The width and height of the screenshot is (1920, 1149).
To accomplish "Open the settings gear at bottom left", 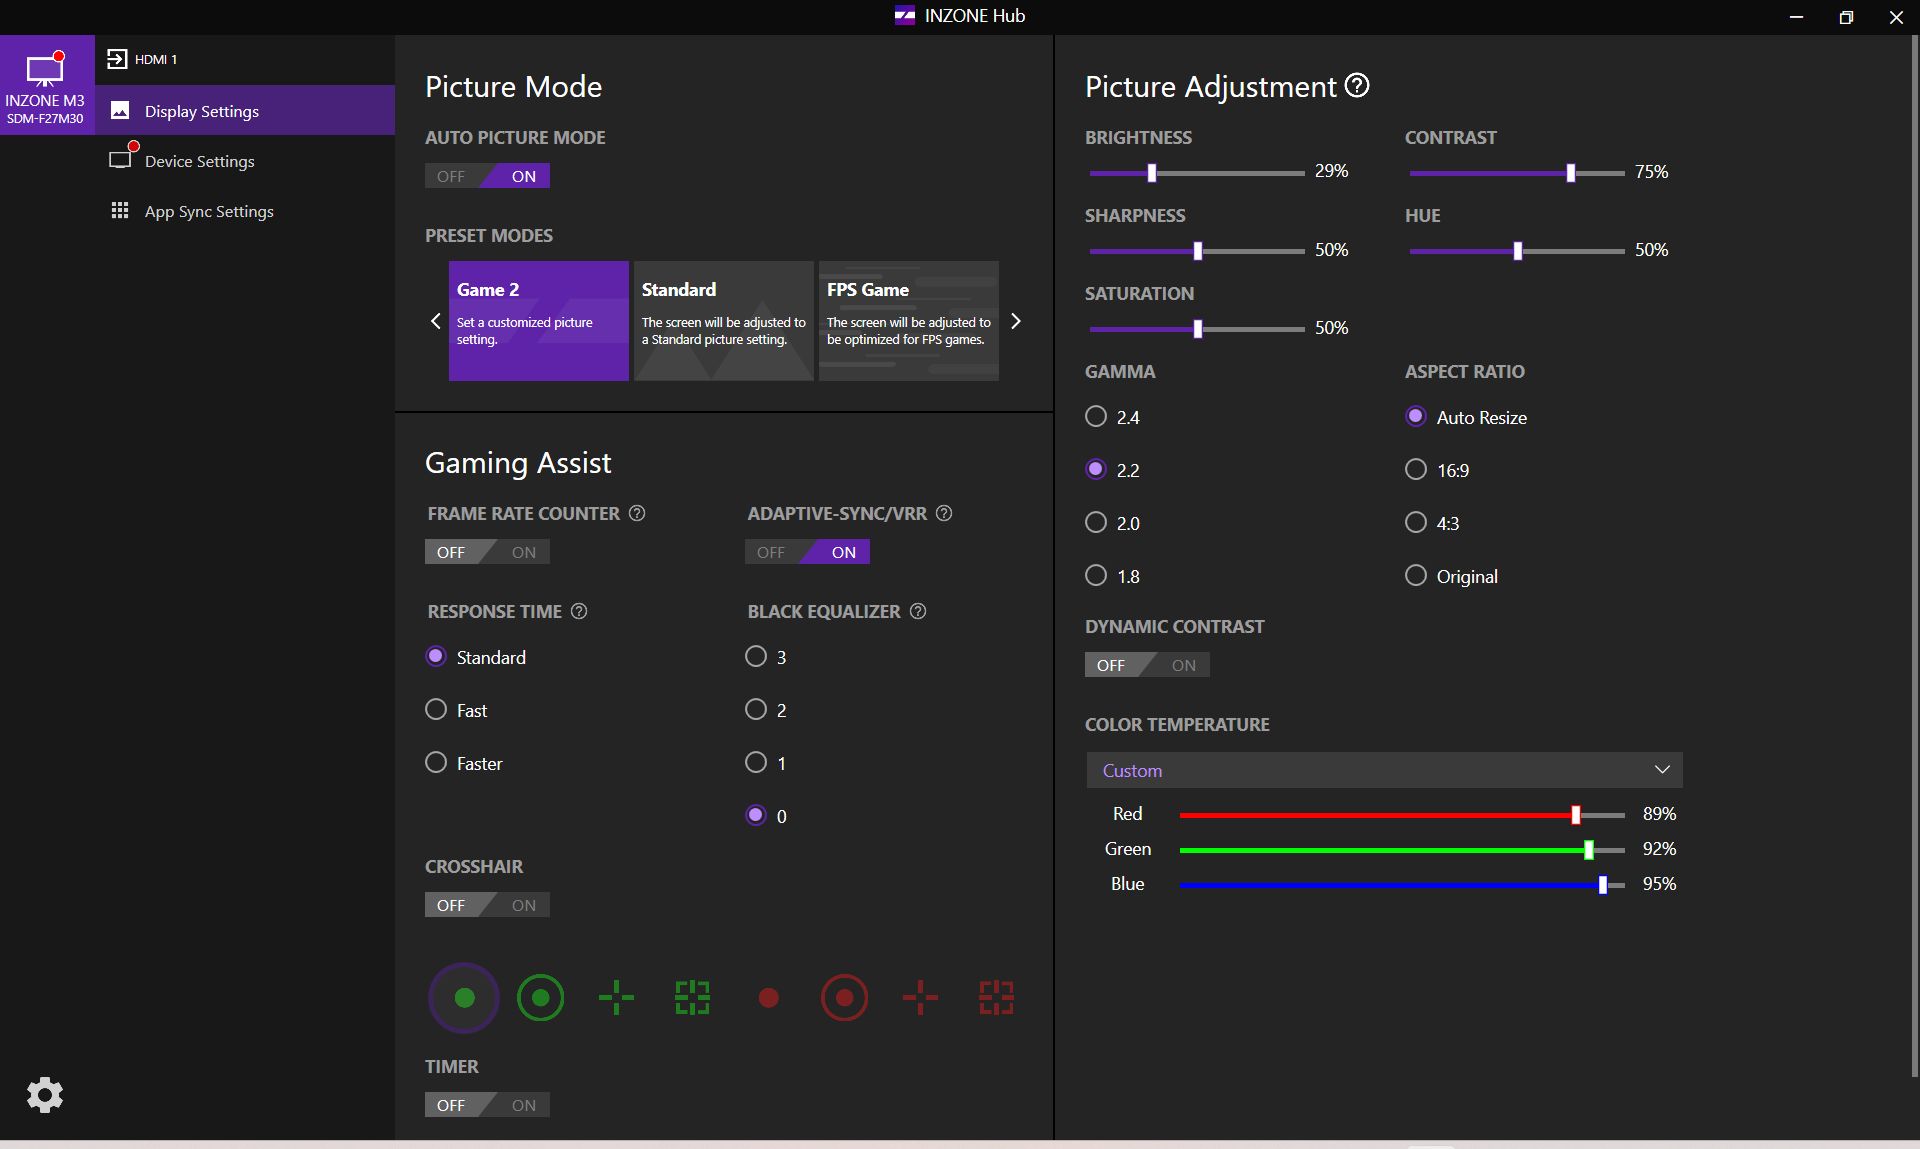I will coord(45,1095).
